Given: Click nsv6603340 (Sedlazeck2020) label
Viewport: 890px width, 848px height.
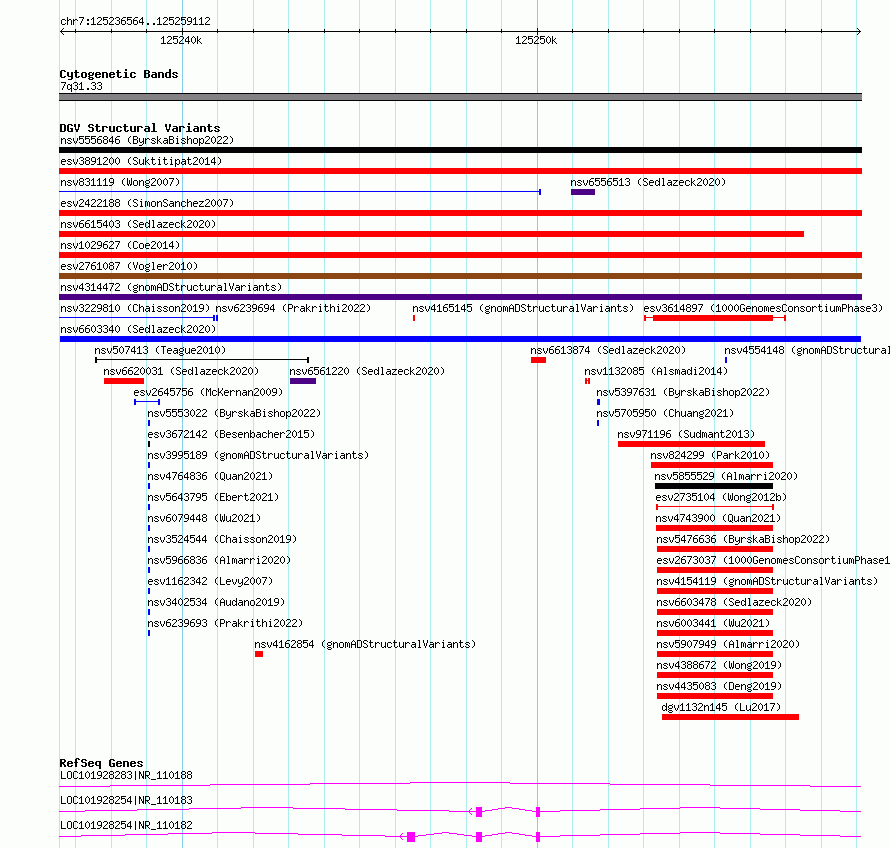Looking at the screenshot, I should tap(138, 329).
